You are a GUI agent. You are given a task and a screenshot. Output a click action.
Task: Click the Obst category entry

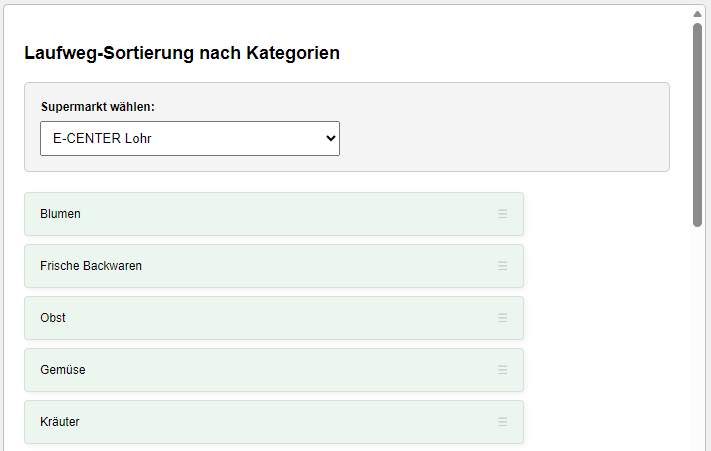pyautogui.click(x=274, y=318)
